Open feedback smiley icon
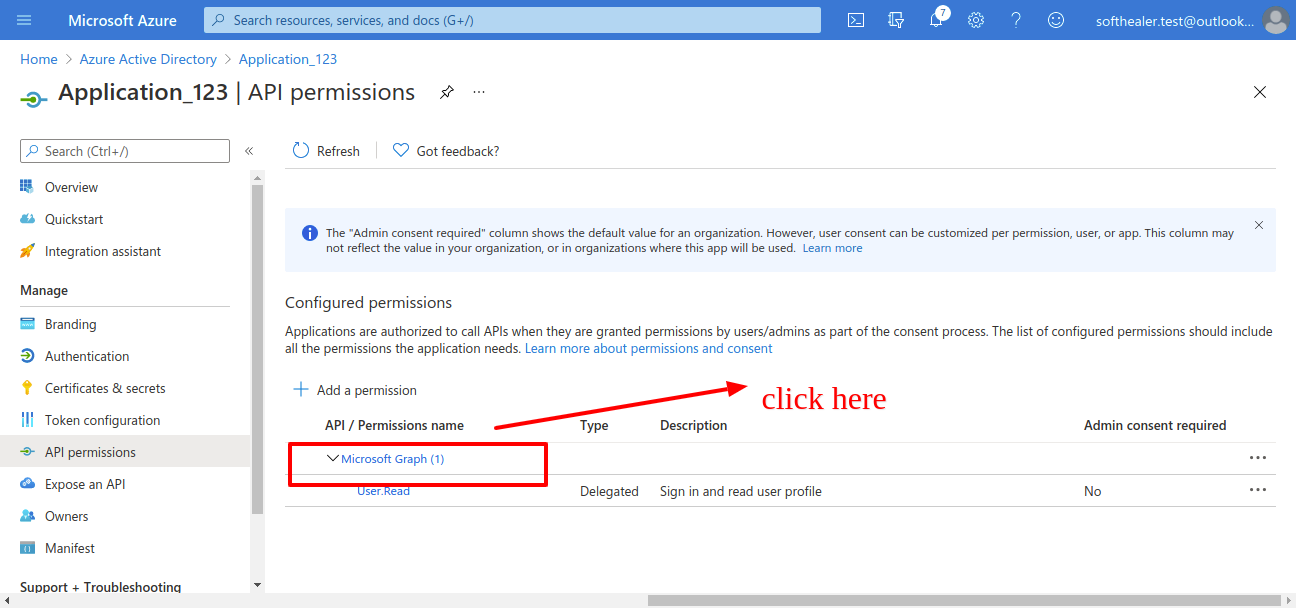This screenshot has width=1296, height=608. [1056, 20]
